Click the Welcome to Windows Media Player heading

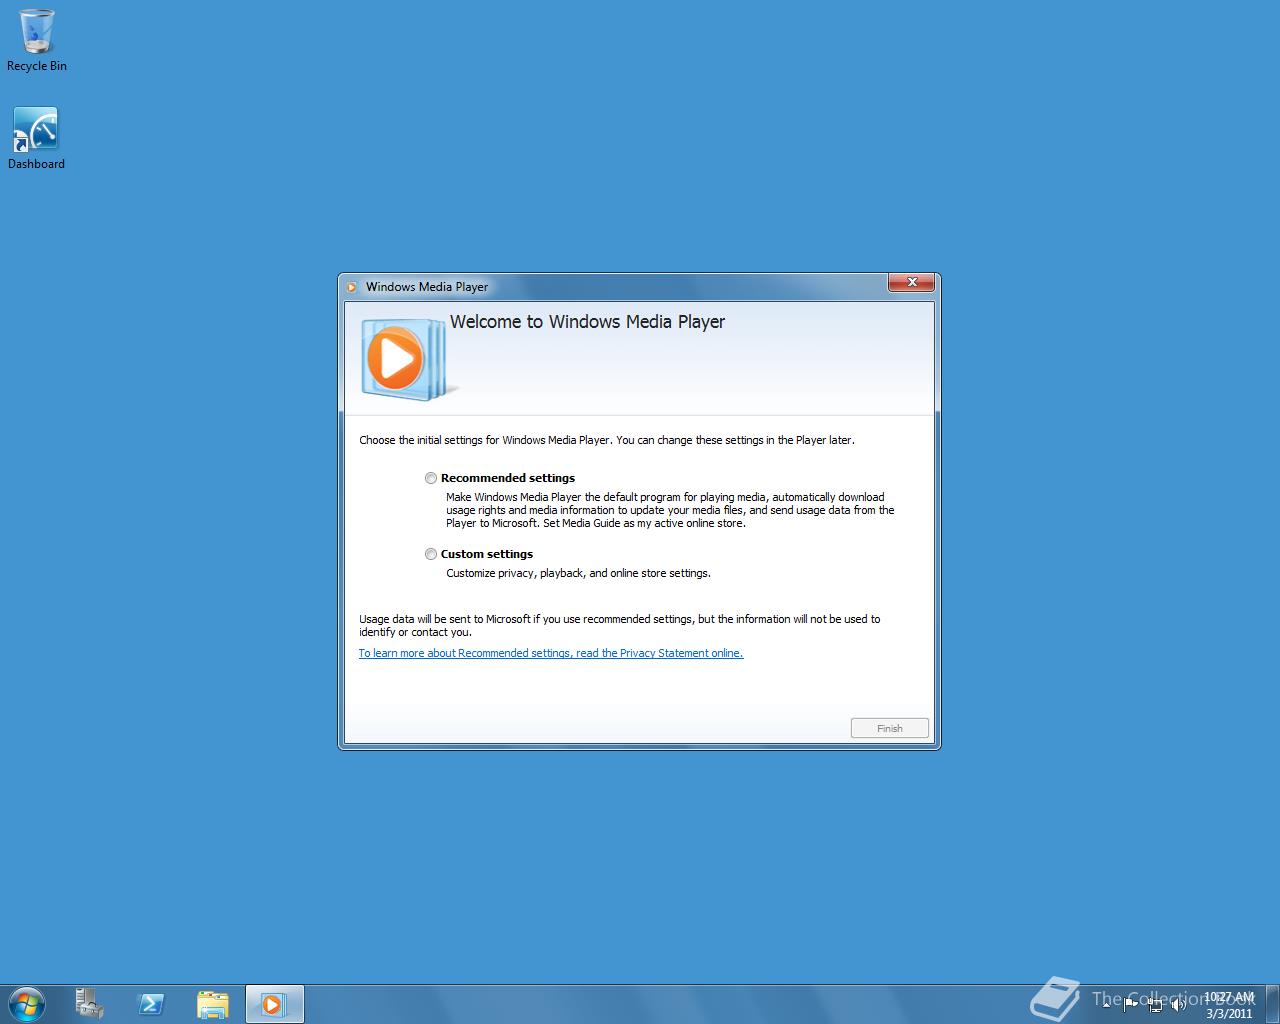(x=587, y=322)
